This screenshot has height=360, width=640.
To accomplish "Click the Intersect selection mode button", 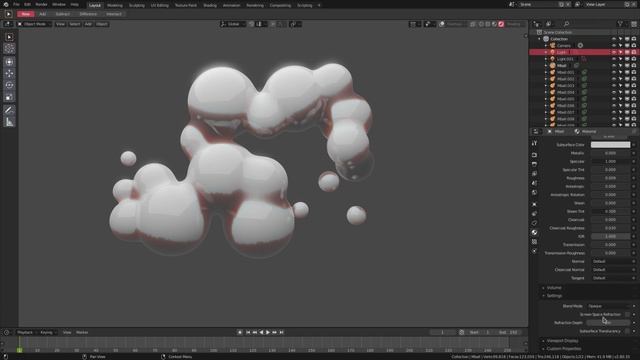I will pyautogui.click(x=114, y=14).
